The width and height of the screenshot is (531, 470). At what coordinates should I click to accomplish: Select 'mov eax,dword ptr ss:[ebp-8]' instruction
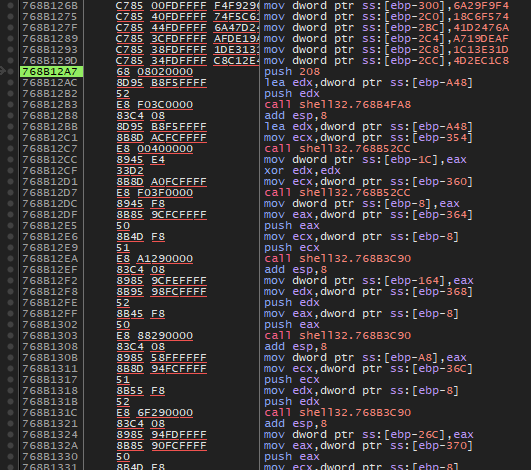click(361, 314)
